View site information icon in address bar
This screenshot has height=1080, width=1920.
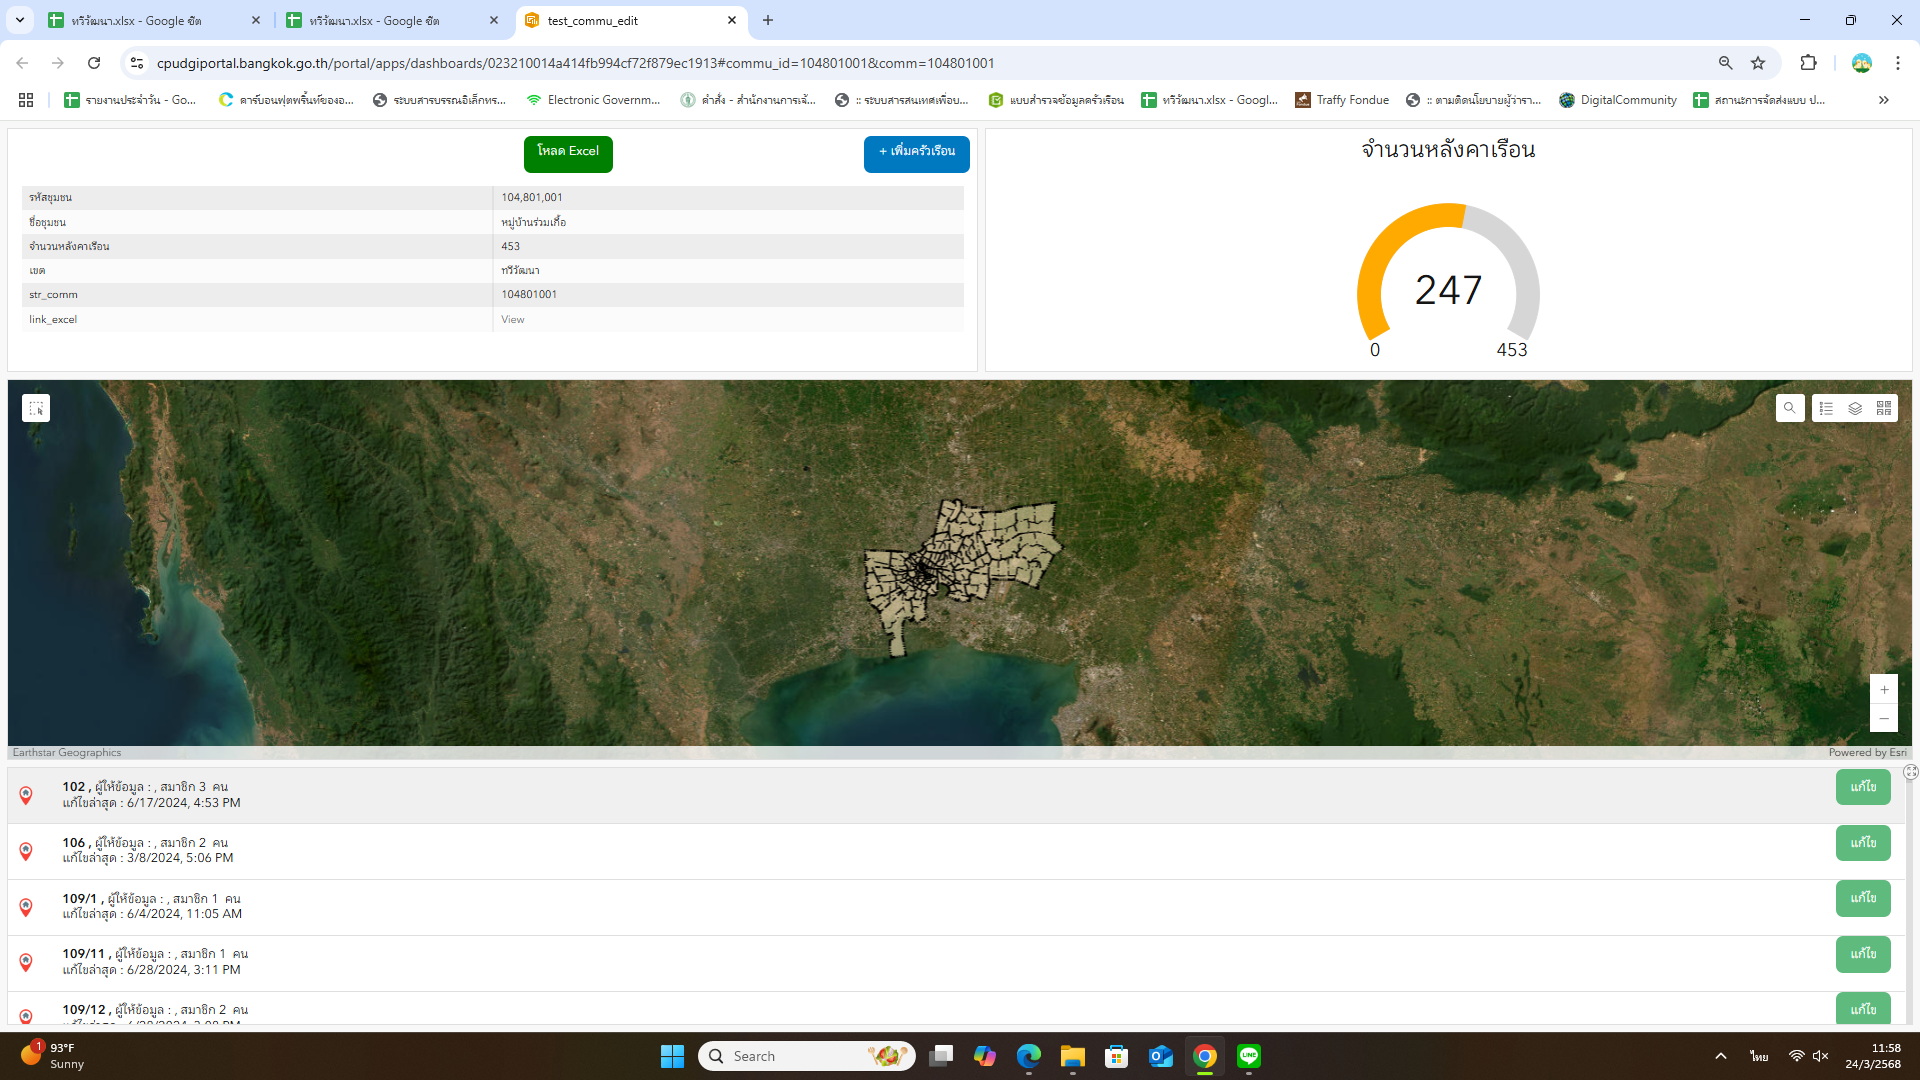[137, 63]
